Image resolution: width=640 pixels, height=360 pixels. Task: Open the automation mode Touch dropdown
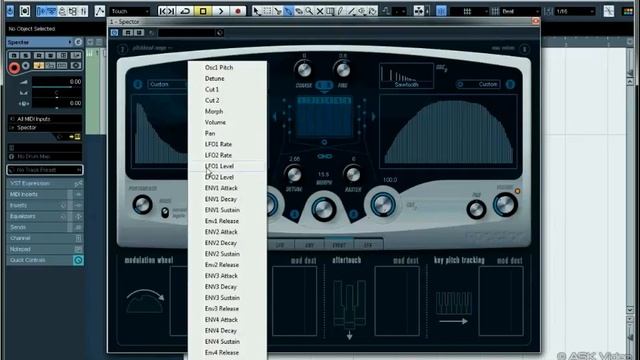[130, 11]
